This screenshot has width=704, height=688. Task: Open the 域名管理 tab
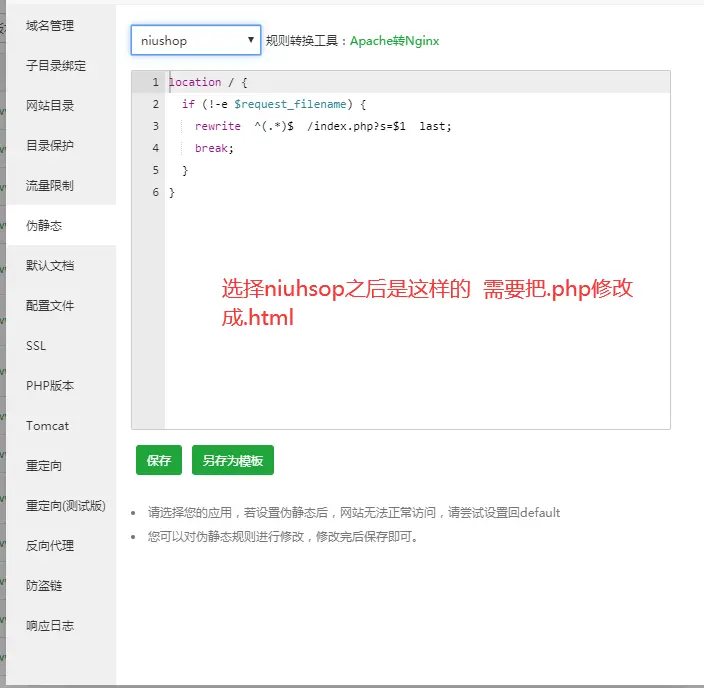coord(50,26)
